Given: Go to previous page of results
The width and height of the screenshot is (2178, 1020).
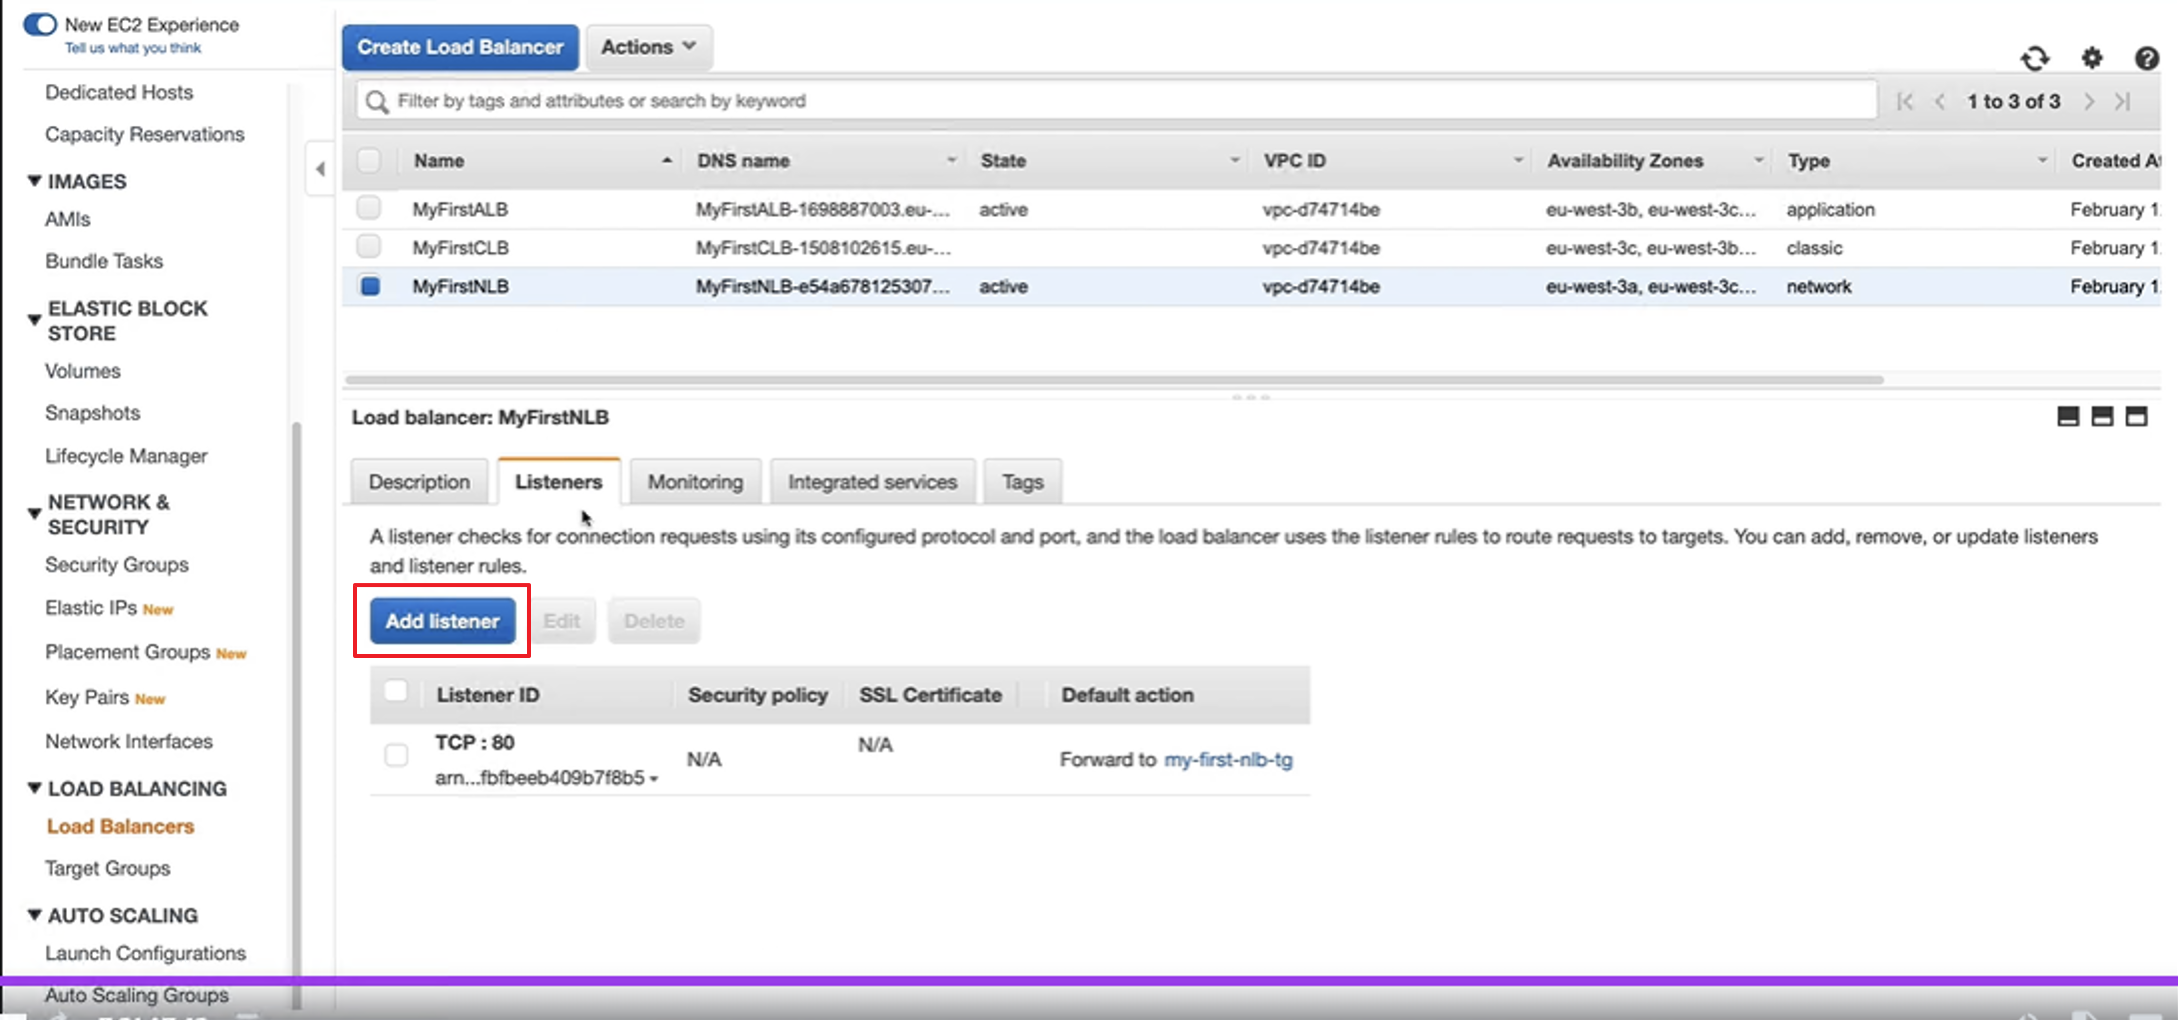Looking at the screenshot, I should (1940, 101).
